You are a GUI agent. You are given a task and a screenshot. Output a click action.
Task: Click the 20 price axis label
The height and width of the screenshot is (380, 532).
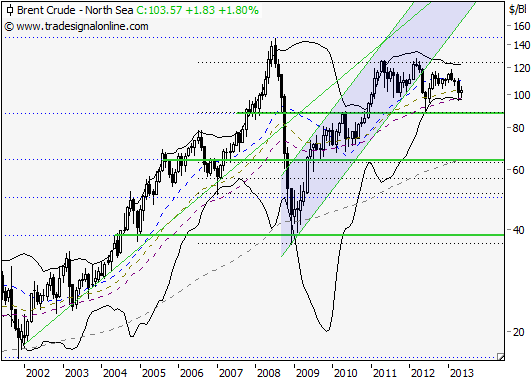tap(518, 331)
